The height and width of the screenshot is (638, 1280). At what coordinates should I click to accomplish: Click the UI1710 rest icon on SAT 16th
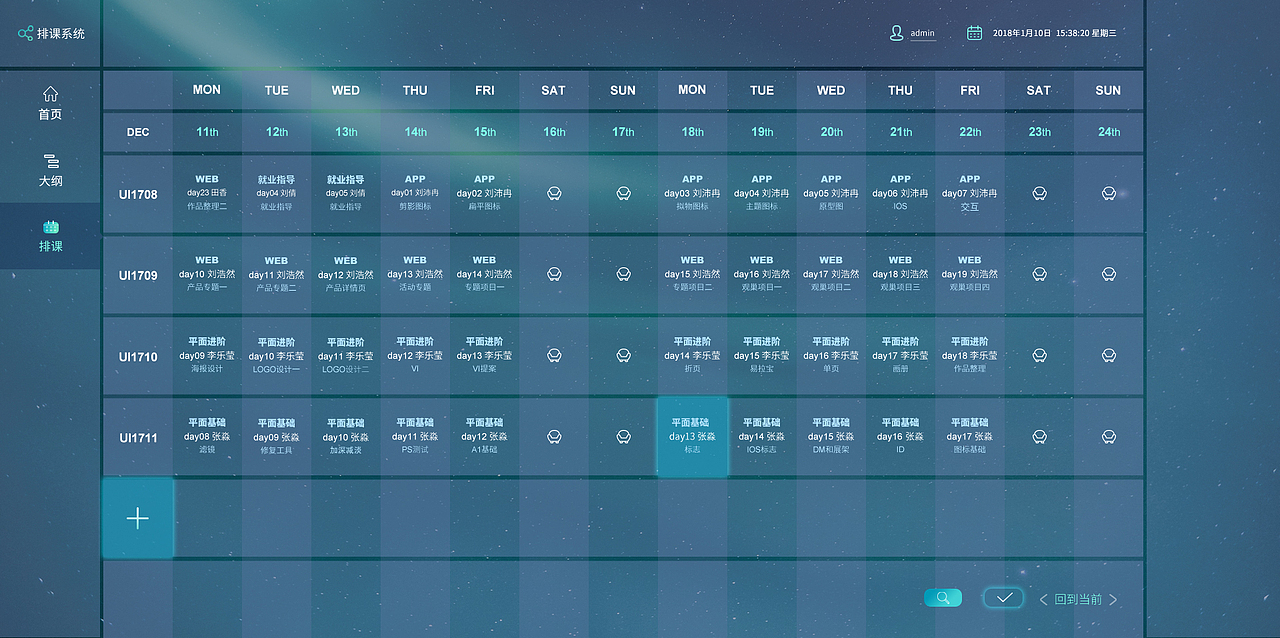[554, 355]
